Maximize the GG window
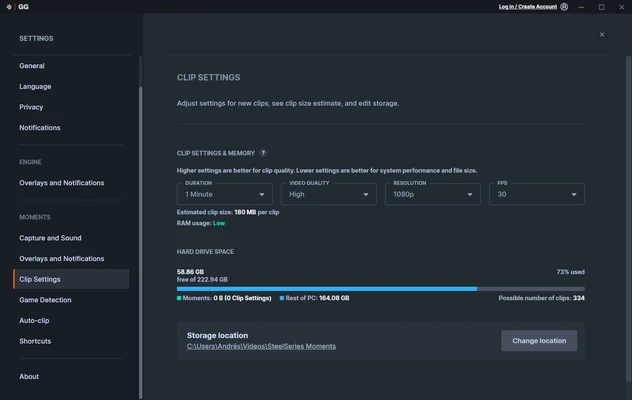This screenshot has height=400, width=632. pyautogui.click(x=601, y=7)
